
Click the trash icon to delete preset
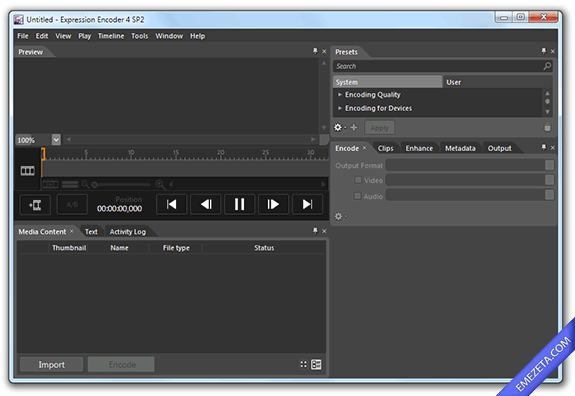click(547, 127)
